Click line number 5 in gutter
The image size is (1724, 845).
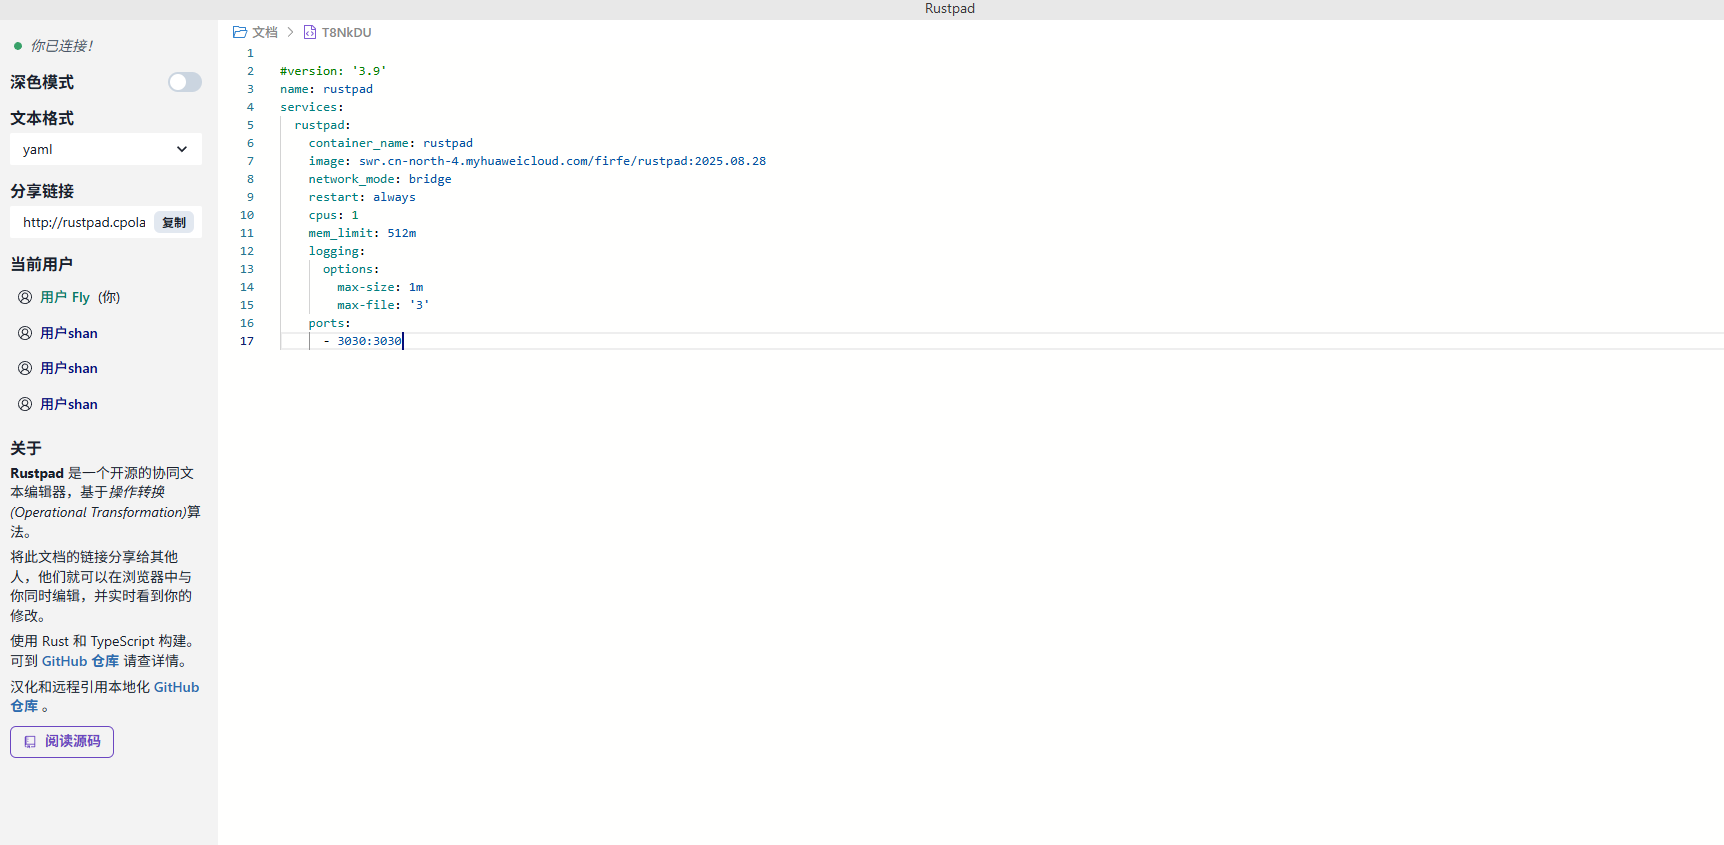(x=250, y=125)
